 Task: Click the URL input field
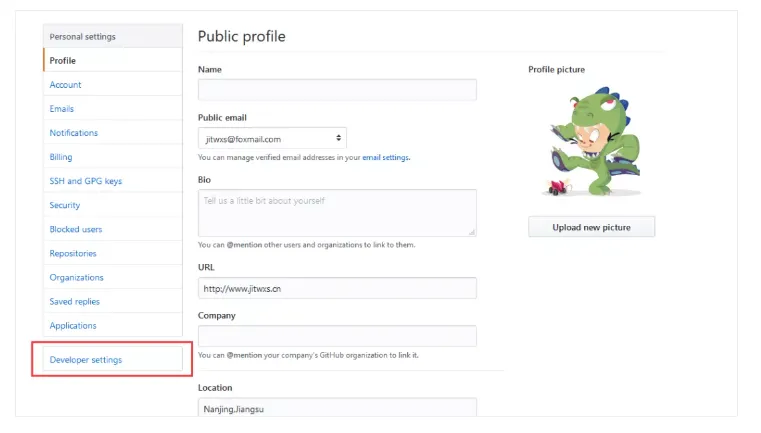[x=337, y=288]
